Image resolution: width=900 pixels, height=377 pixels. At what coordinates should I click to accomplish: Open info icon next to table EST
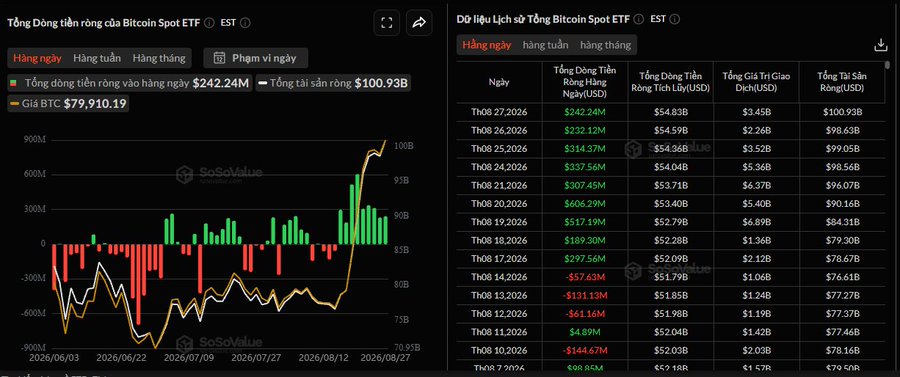coord(674,19)
